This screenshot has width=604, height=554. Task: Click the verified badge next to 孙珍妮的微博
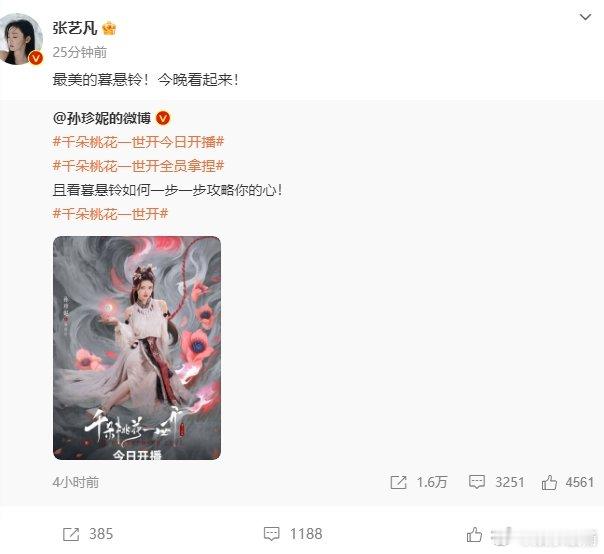163,118
